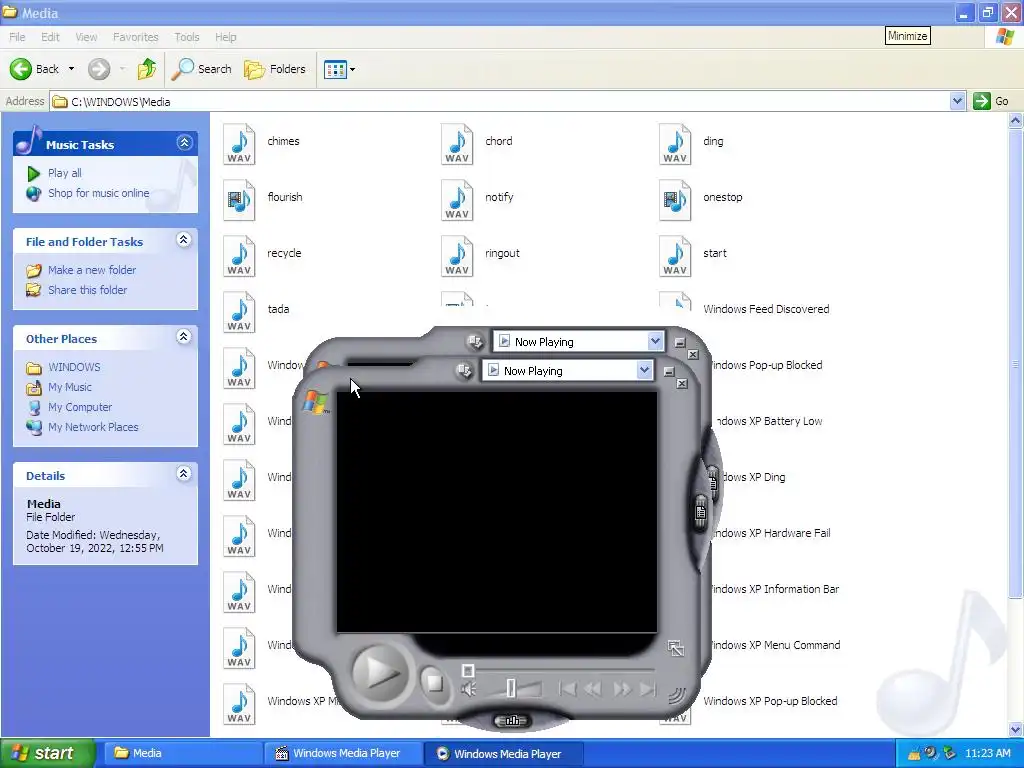Open My Computer from Other Places
This screenshot has width=1024, height=768.
[80, 407]
